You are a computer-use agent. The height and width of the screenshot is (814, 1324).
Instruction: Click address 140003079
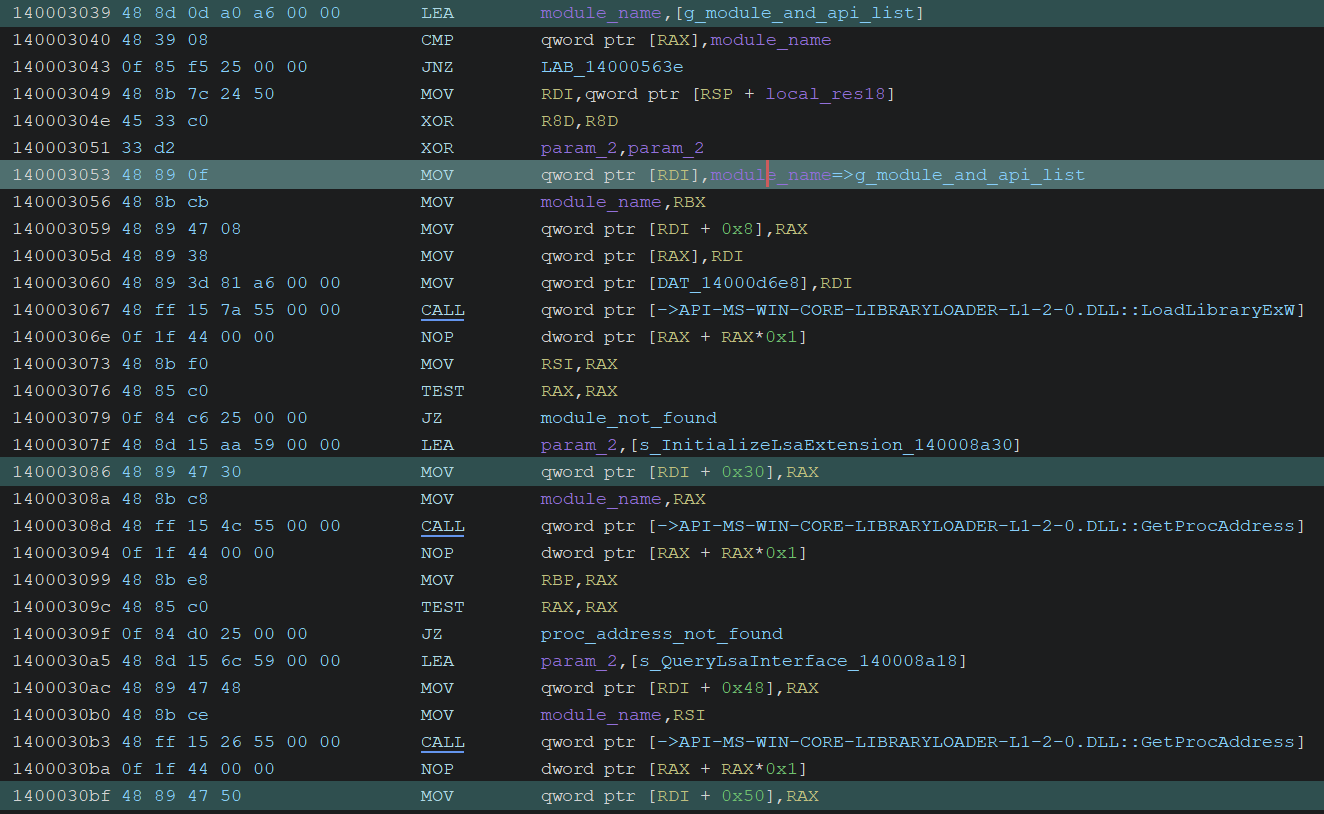pyautogui.click(x=60, y=418)
